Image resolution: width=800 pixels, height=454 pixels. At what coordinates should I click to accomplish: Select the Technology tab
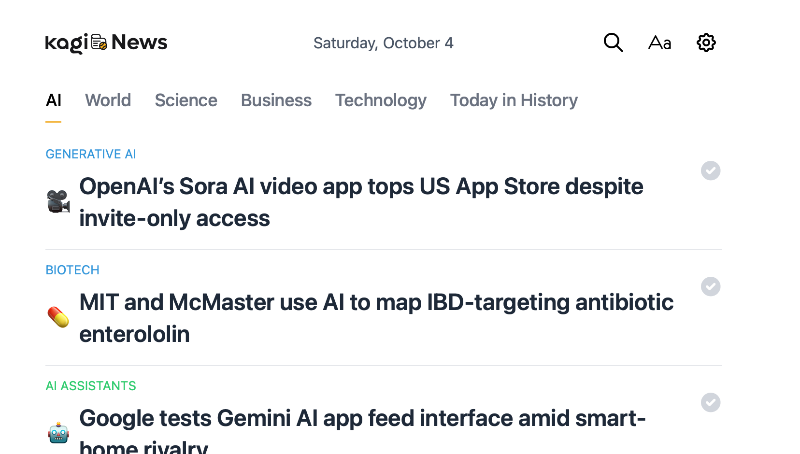(x=381, y=100)
